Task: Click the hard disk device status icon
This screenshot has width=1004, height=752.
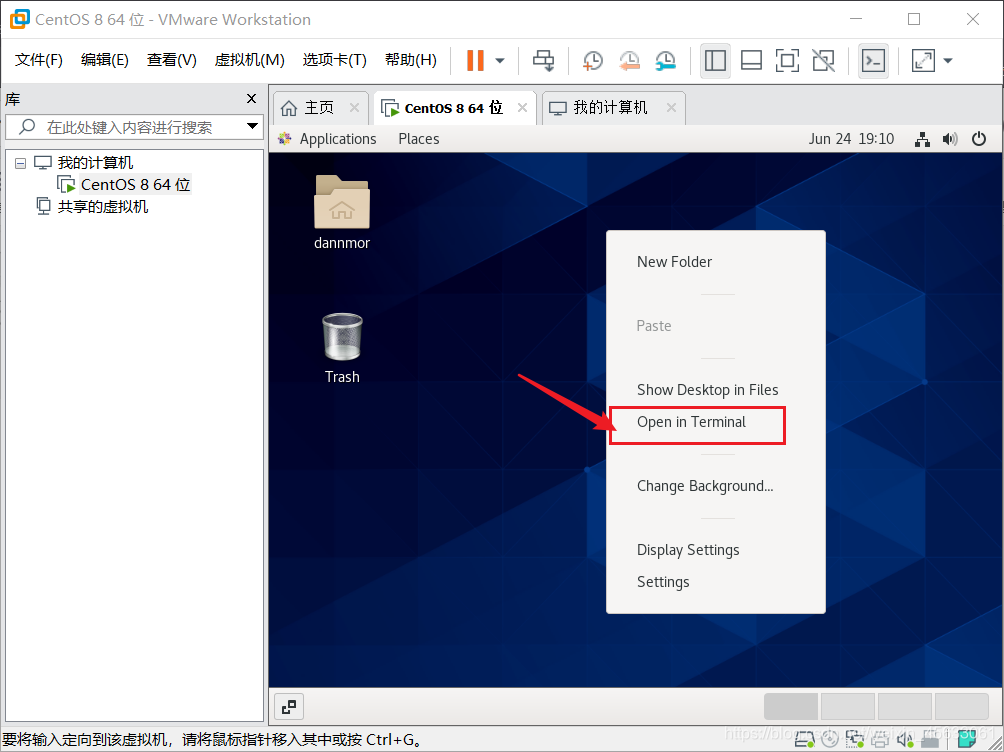Action: 806,740
